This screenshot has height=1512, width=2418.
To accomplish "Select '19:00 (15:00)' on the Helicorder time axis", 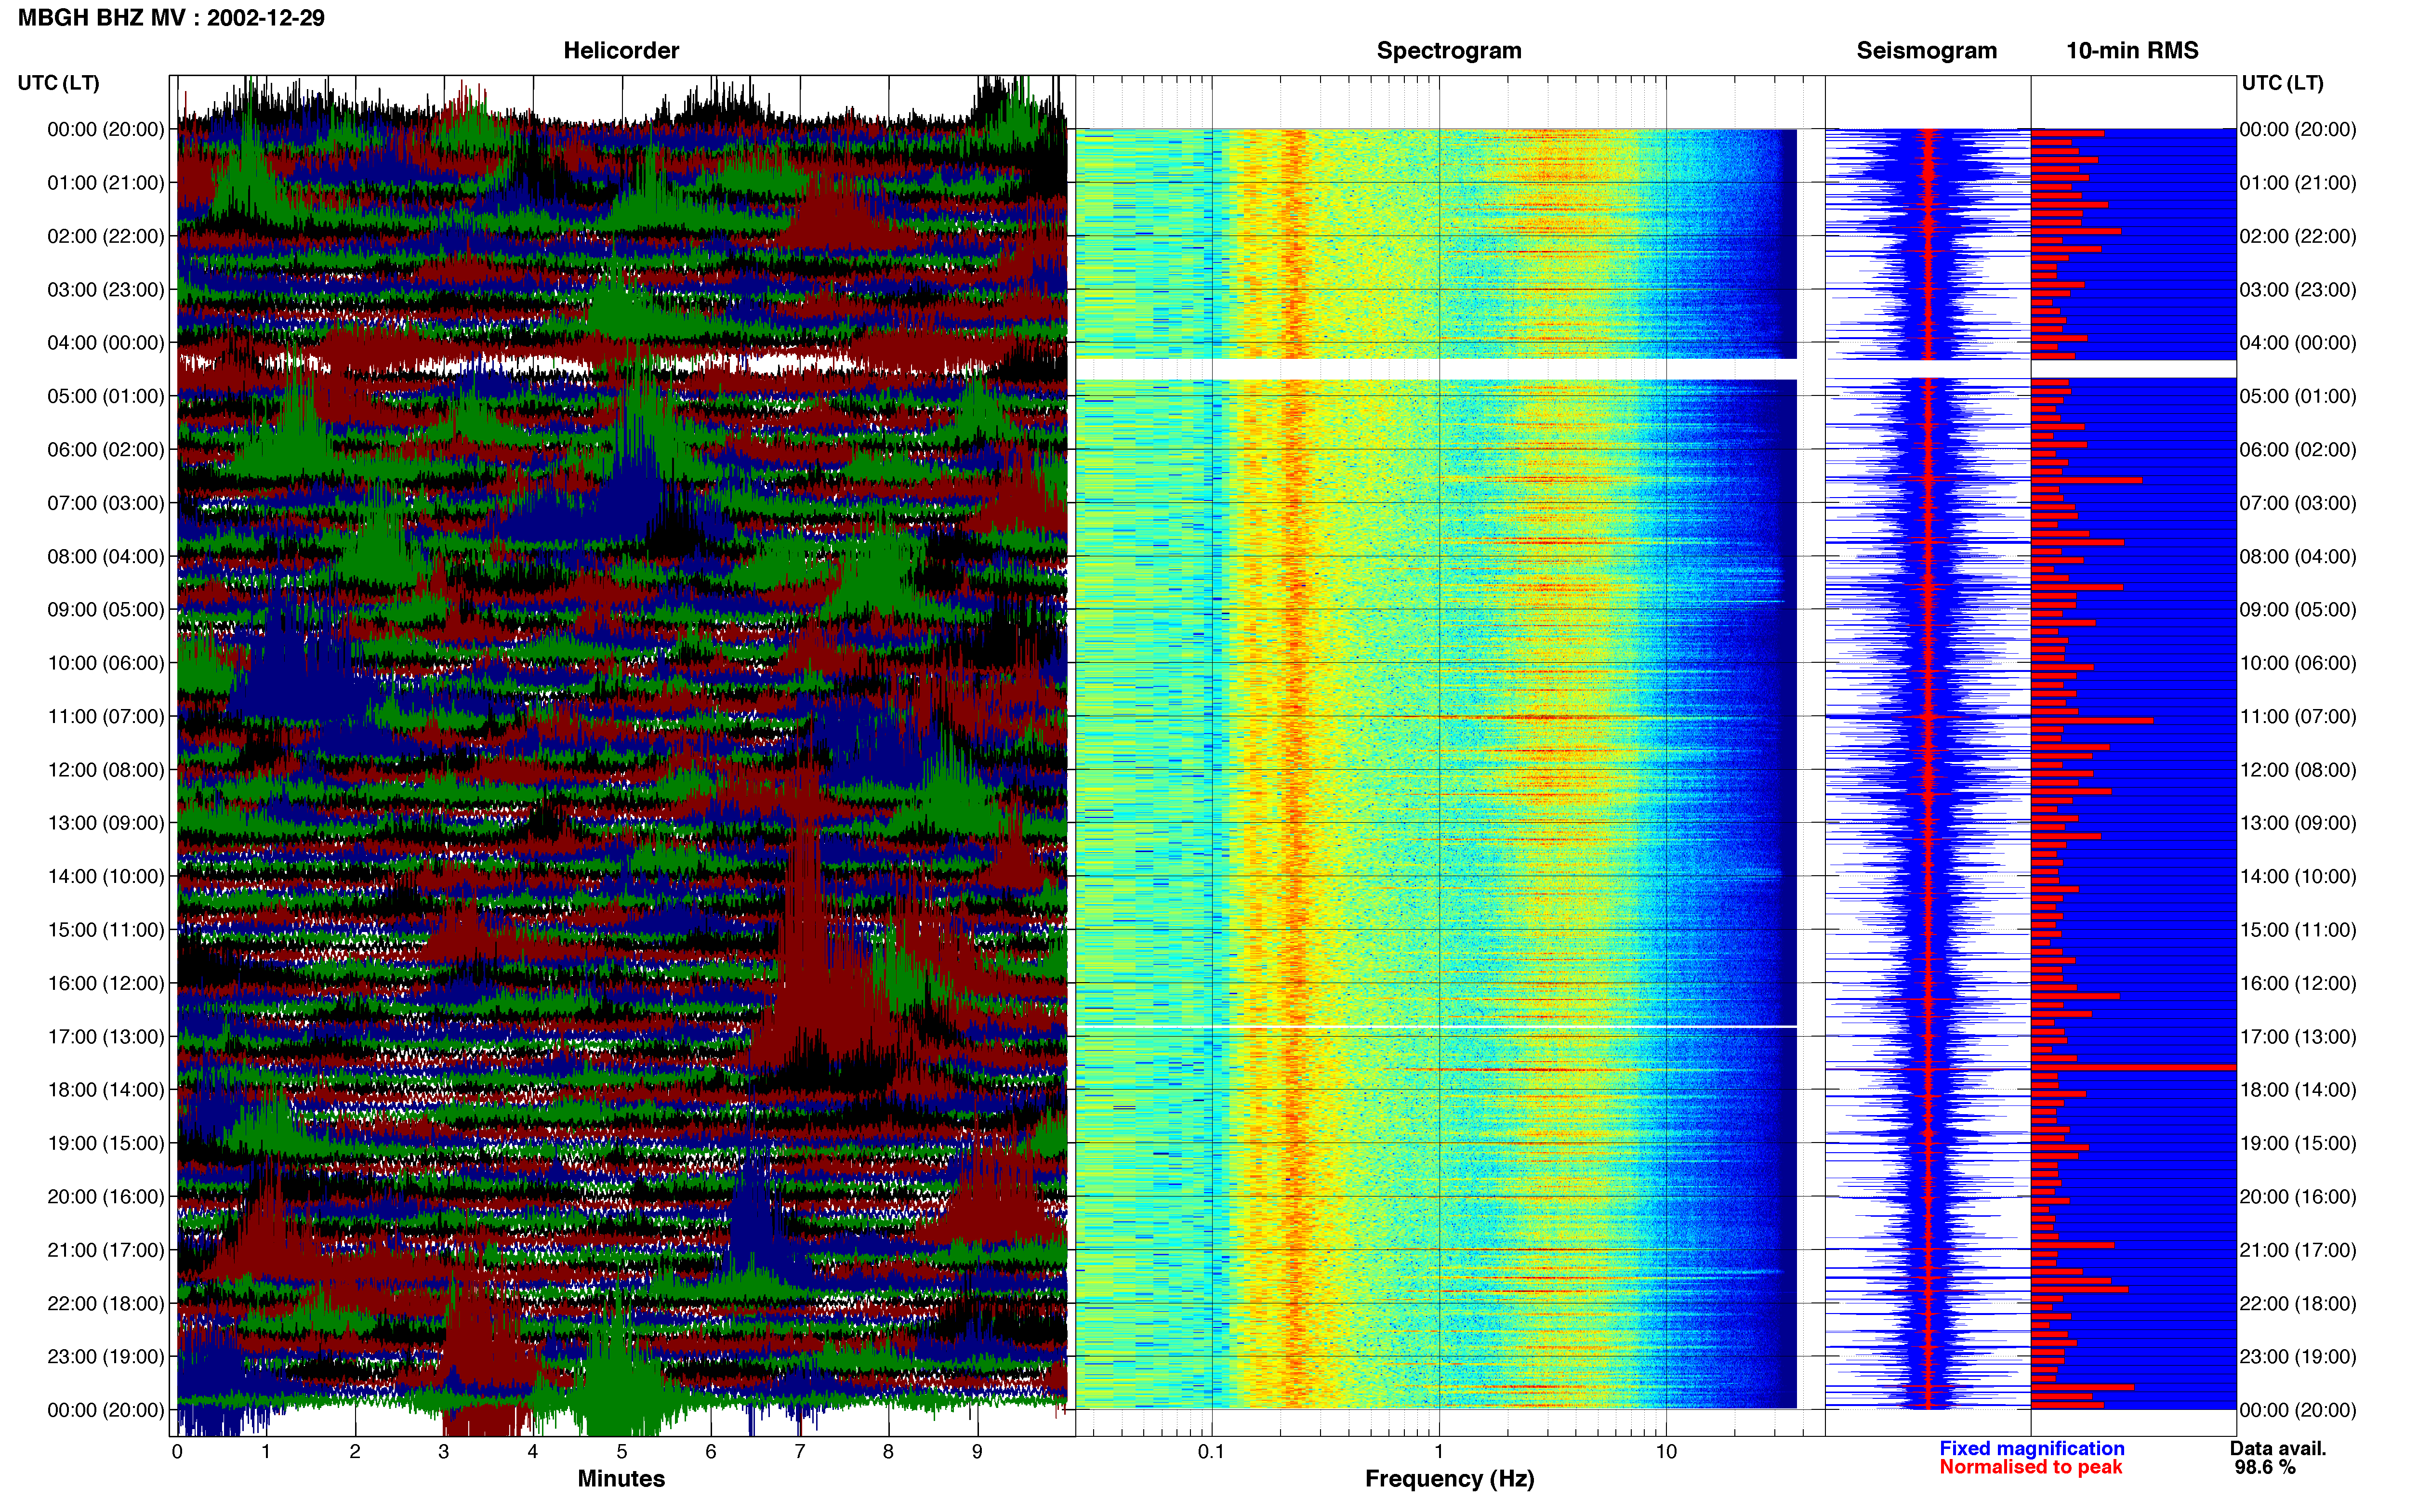I will click(x=106, y=1143).
